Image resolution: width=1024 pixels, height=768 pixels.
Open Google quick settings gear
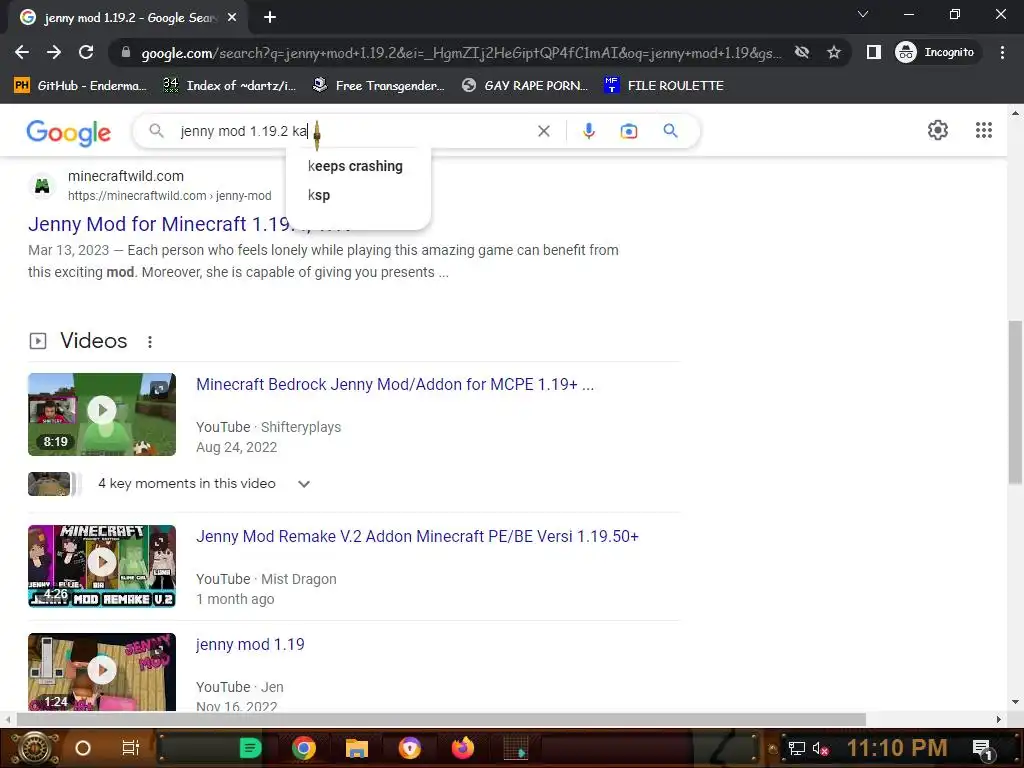[x=938, y=130]
